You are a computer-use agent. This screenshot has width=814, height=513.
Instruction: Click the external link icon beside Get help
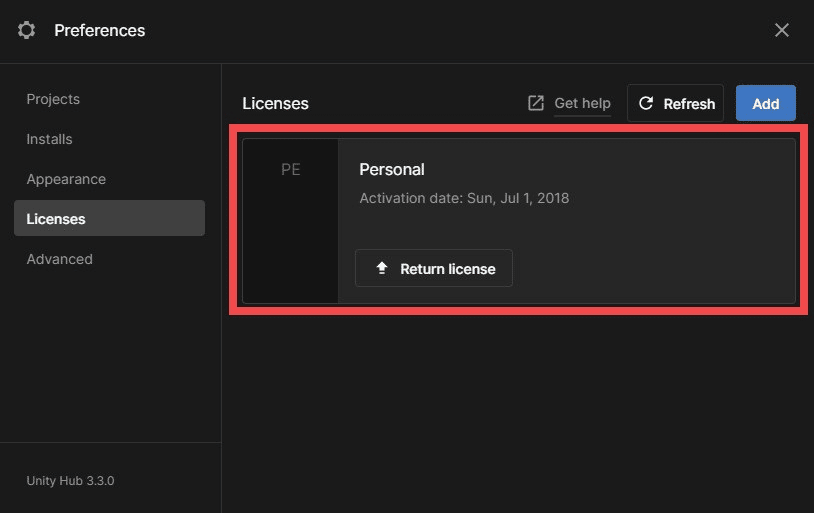click(x=536, y=103)
